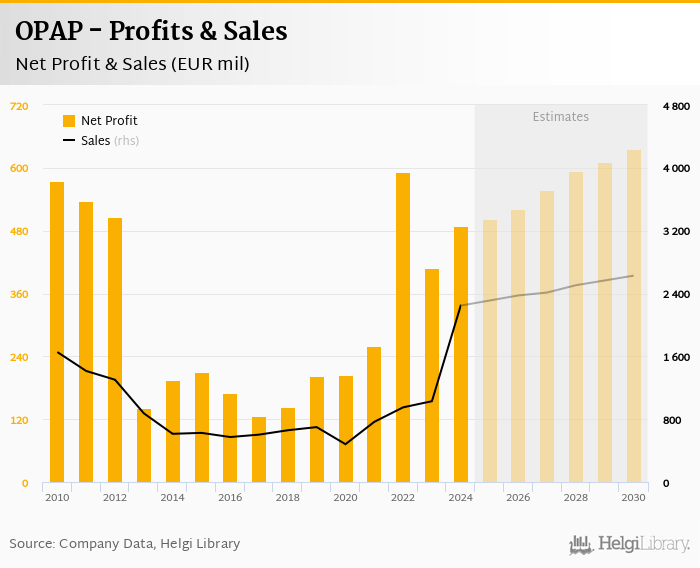Click the 2013 net profit bar

pos(144,446)
